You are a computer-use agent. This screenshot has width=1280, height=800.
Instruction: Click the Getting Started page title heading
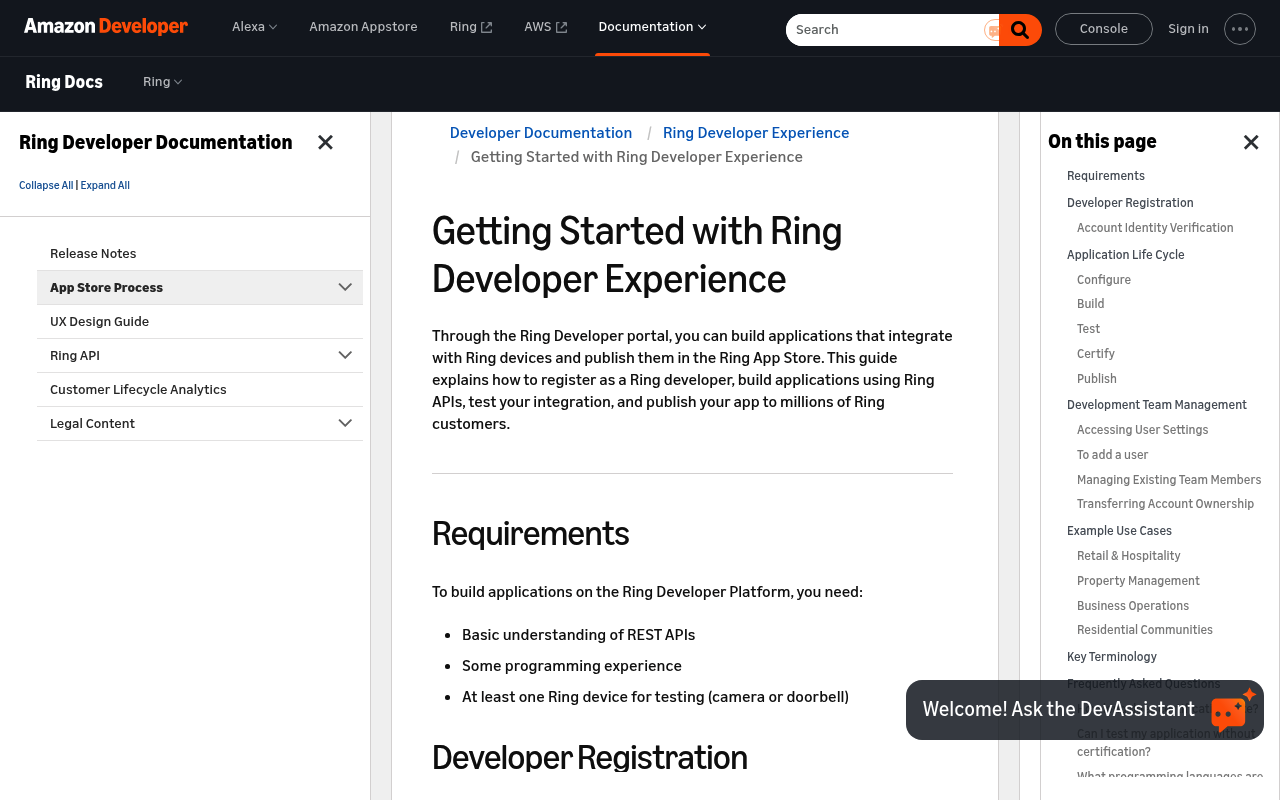click(637, 255)
